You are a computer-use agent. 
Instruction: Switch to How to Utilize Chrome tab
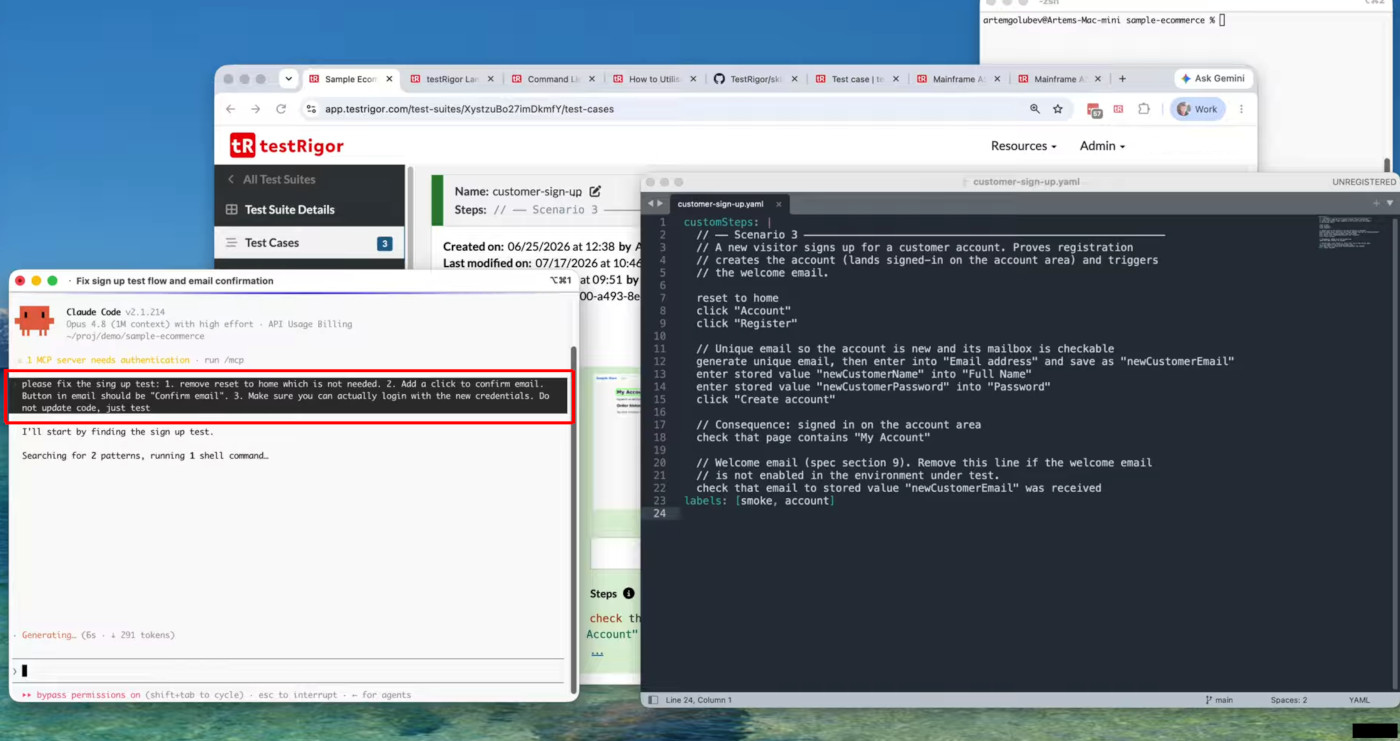point(654,79)
